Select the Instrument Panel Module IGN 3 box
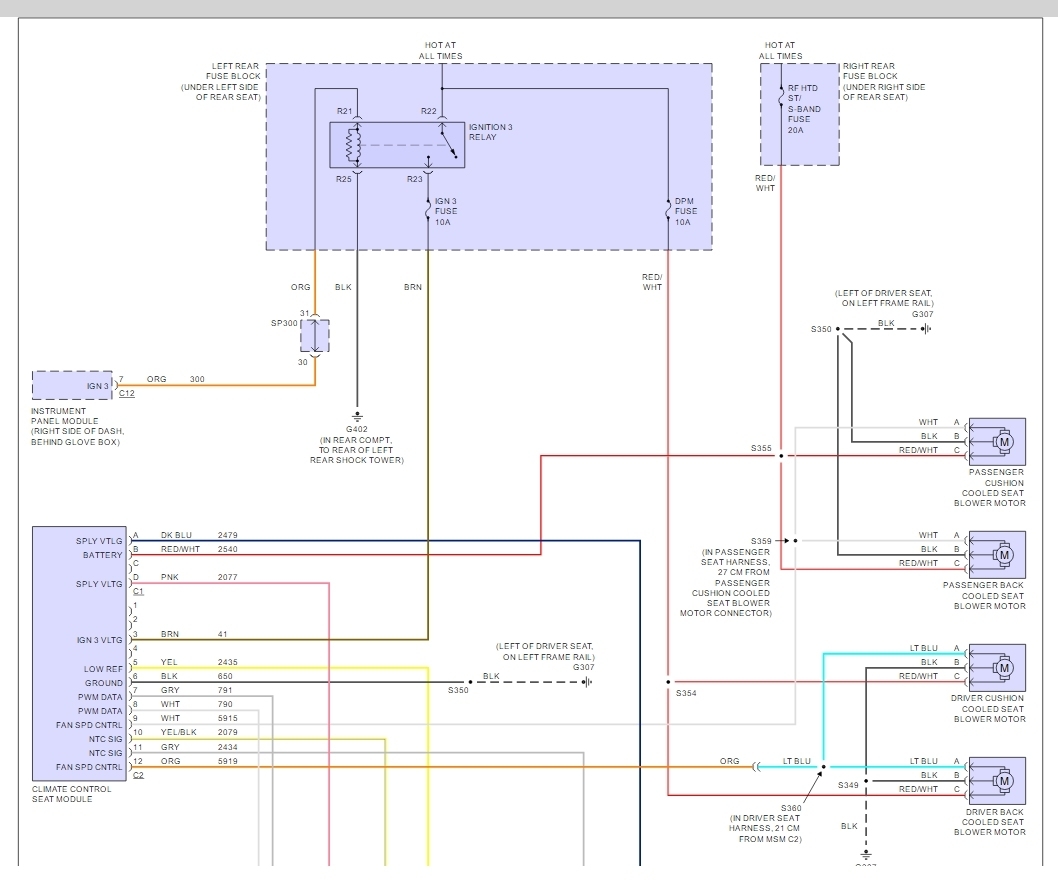 pyautogui.click(x=72, y=385)
